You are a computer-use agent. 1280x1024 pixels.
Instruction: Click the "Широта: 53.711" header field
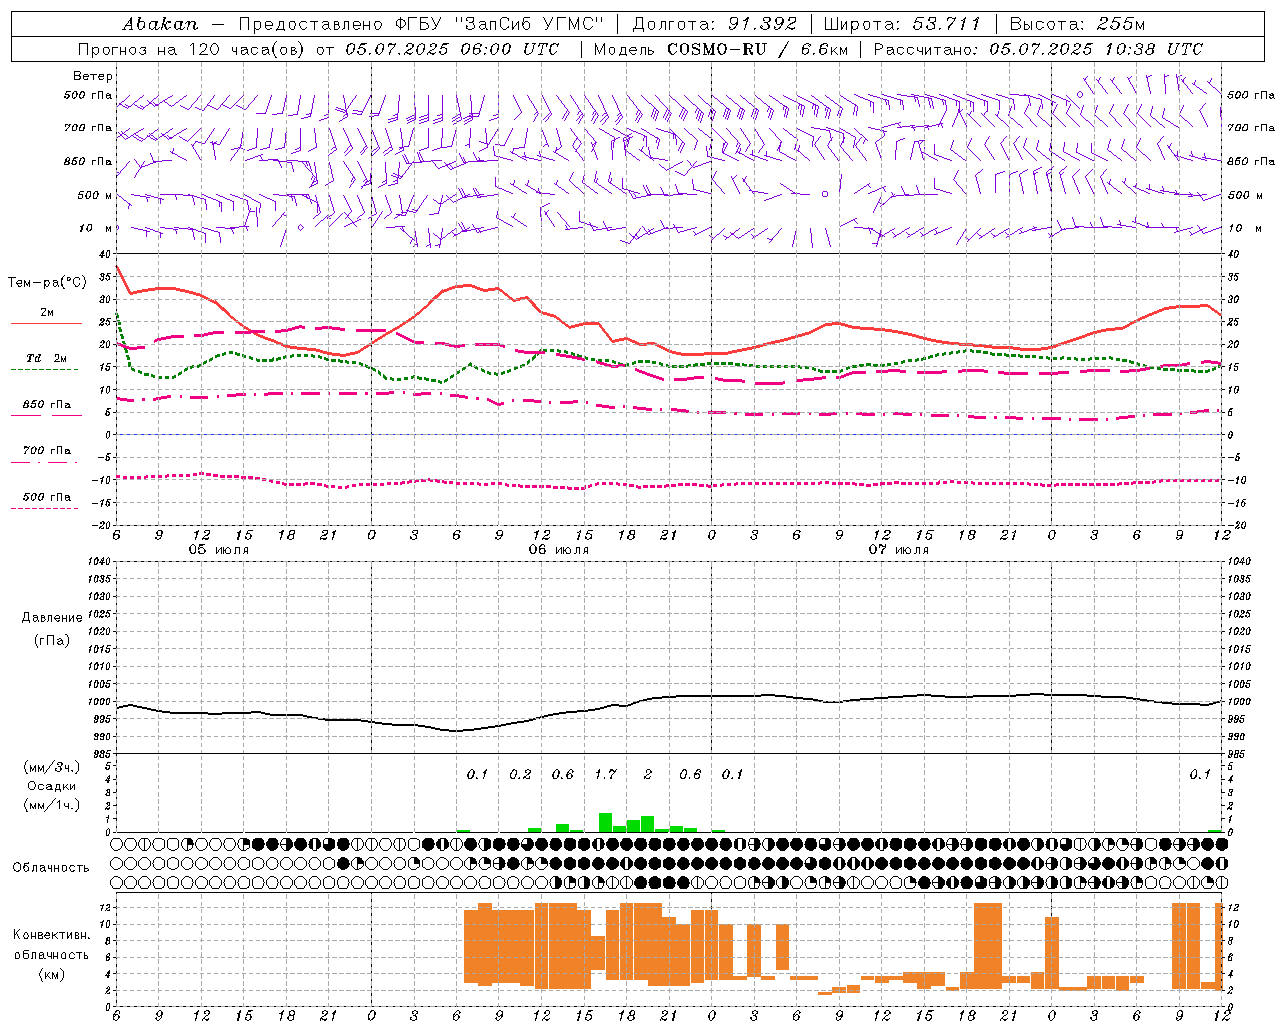[x=902, y=24]
